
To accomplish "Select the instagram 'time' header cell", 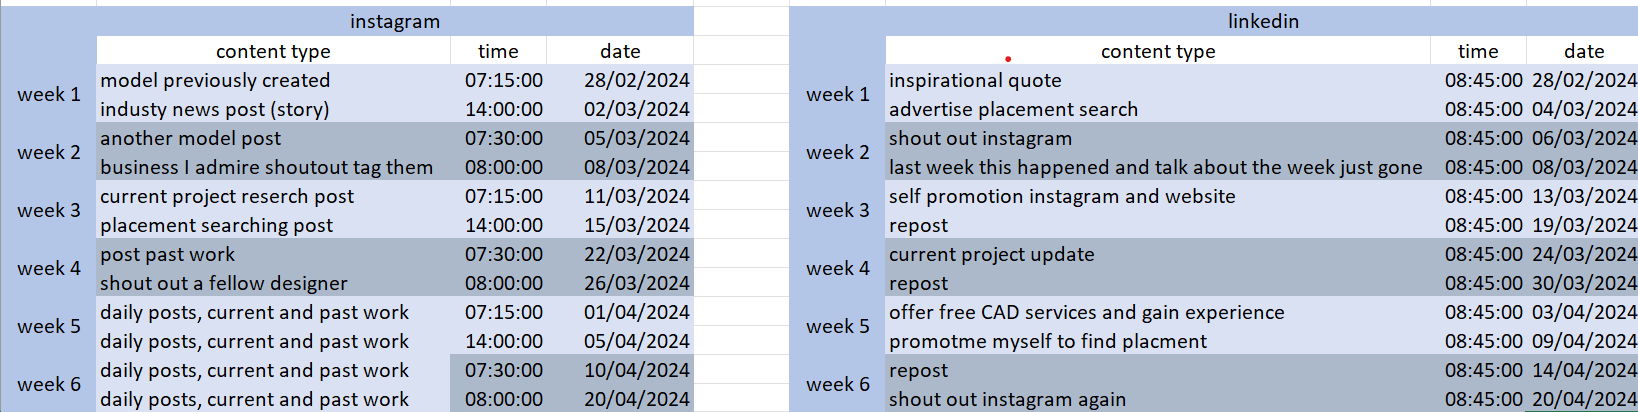I will click(498, 51).
